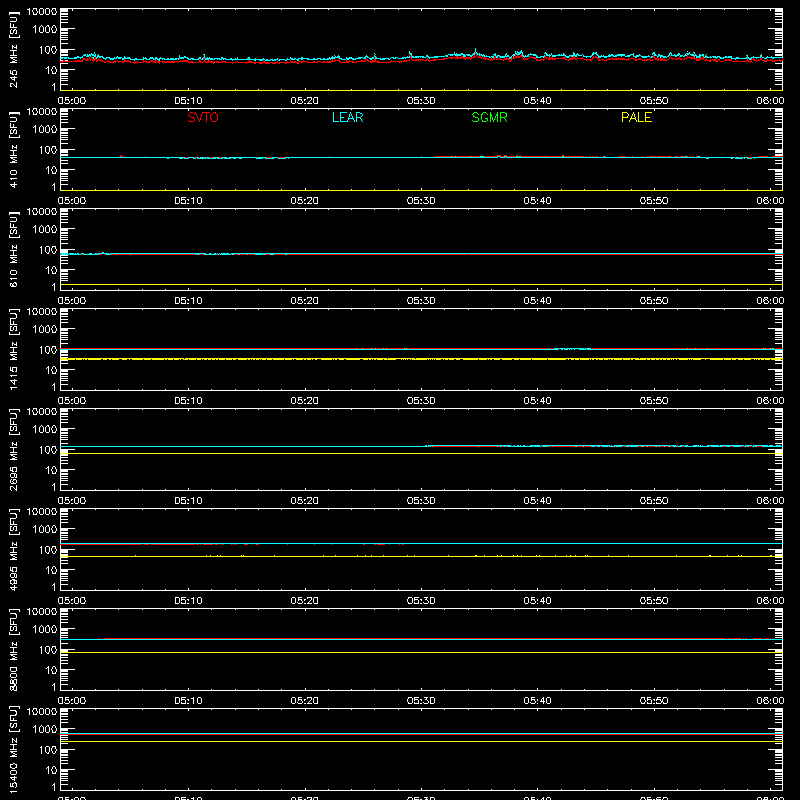Select the 610 MHz [SFU] axis title
Image resolution: width=800 pixels, height=800 pixels.
pyautogui.click(x=13, y=250)
